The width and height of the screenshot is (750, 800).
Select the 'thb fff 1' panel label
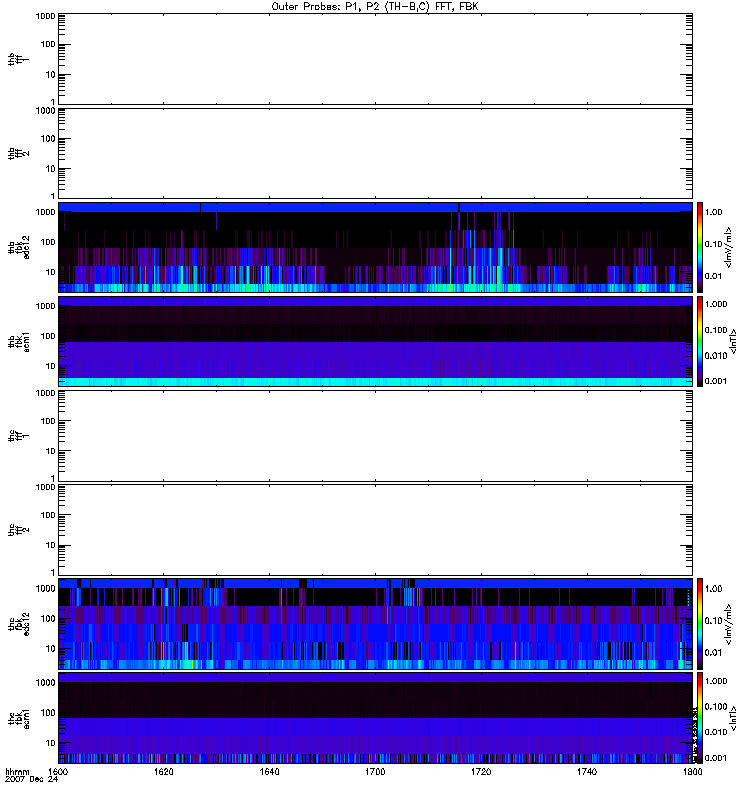point(18,59)
